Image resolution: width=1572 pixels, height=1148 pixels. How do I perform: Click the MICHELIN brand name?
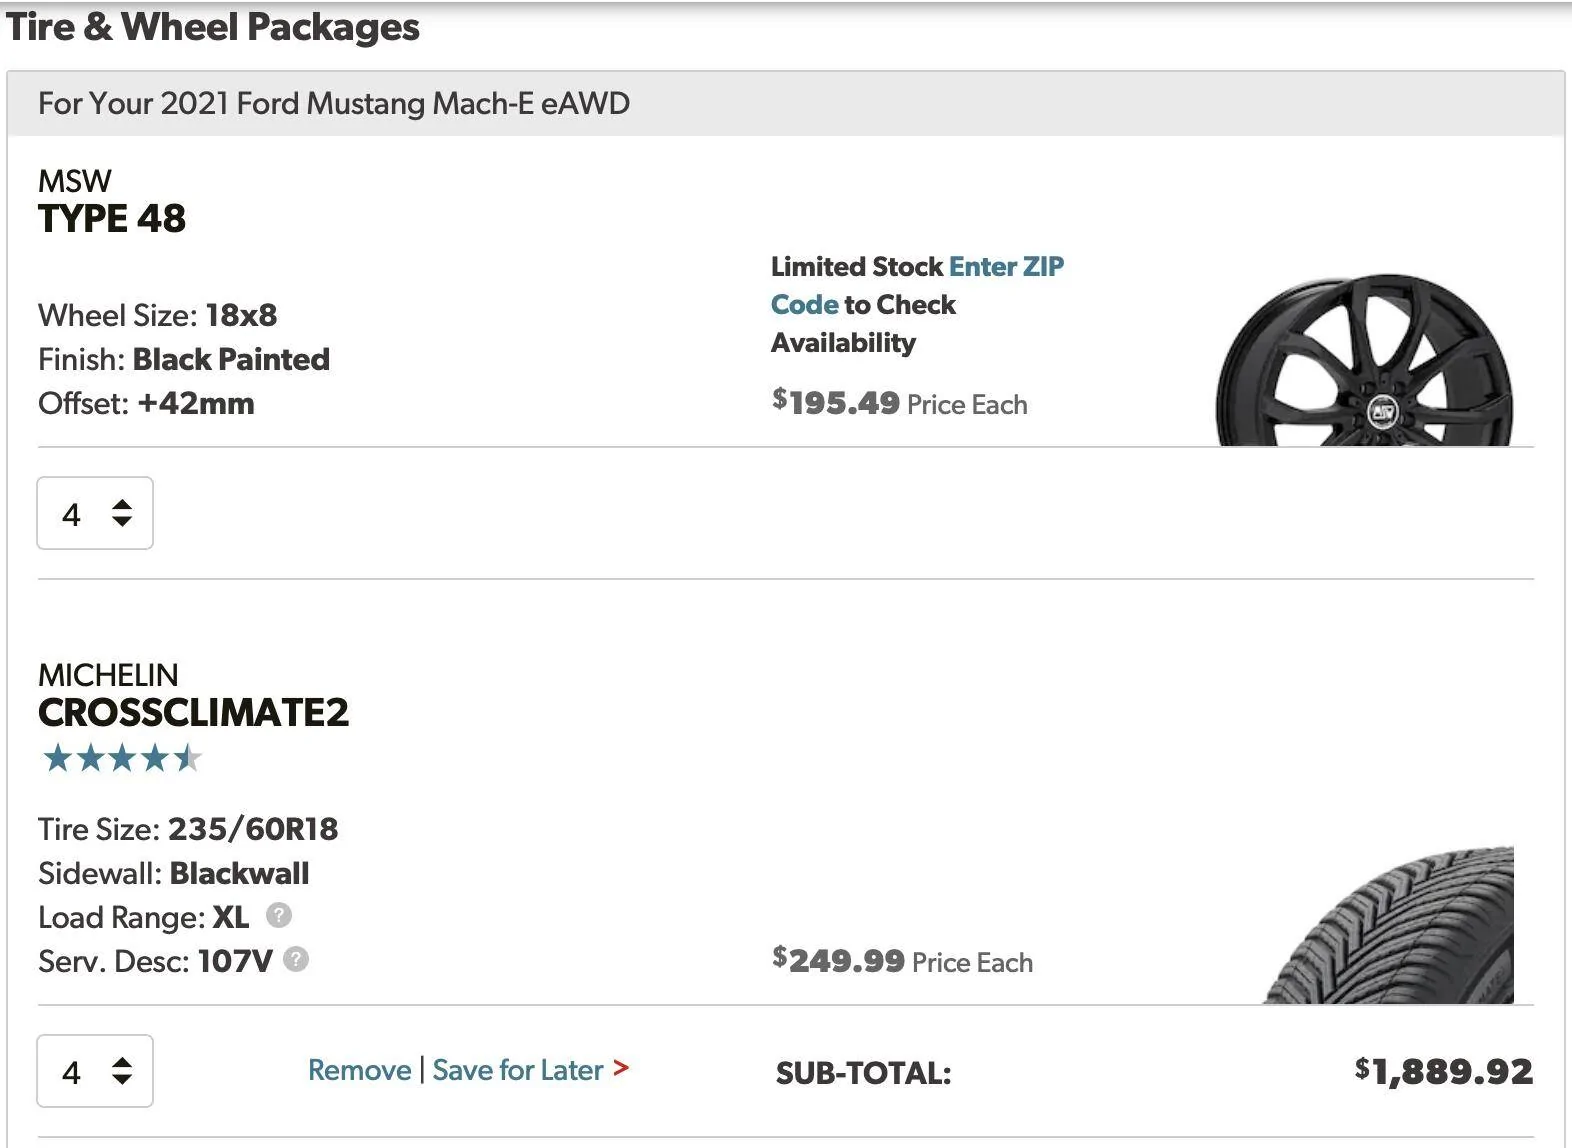(108, 675)
